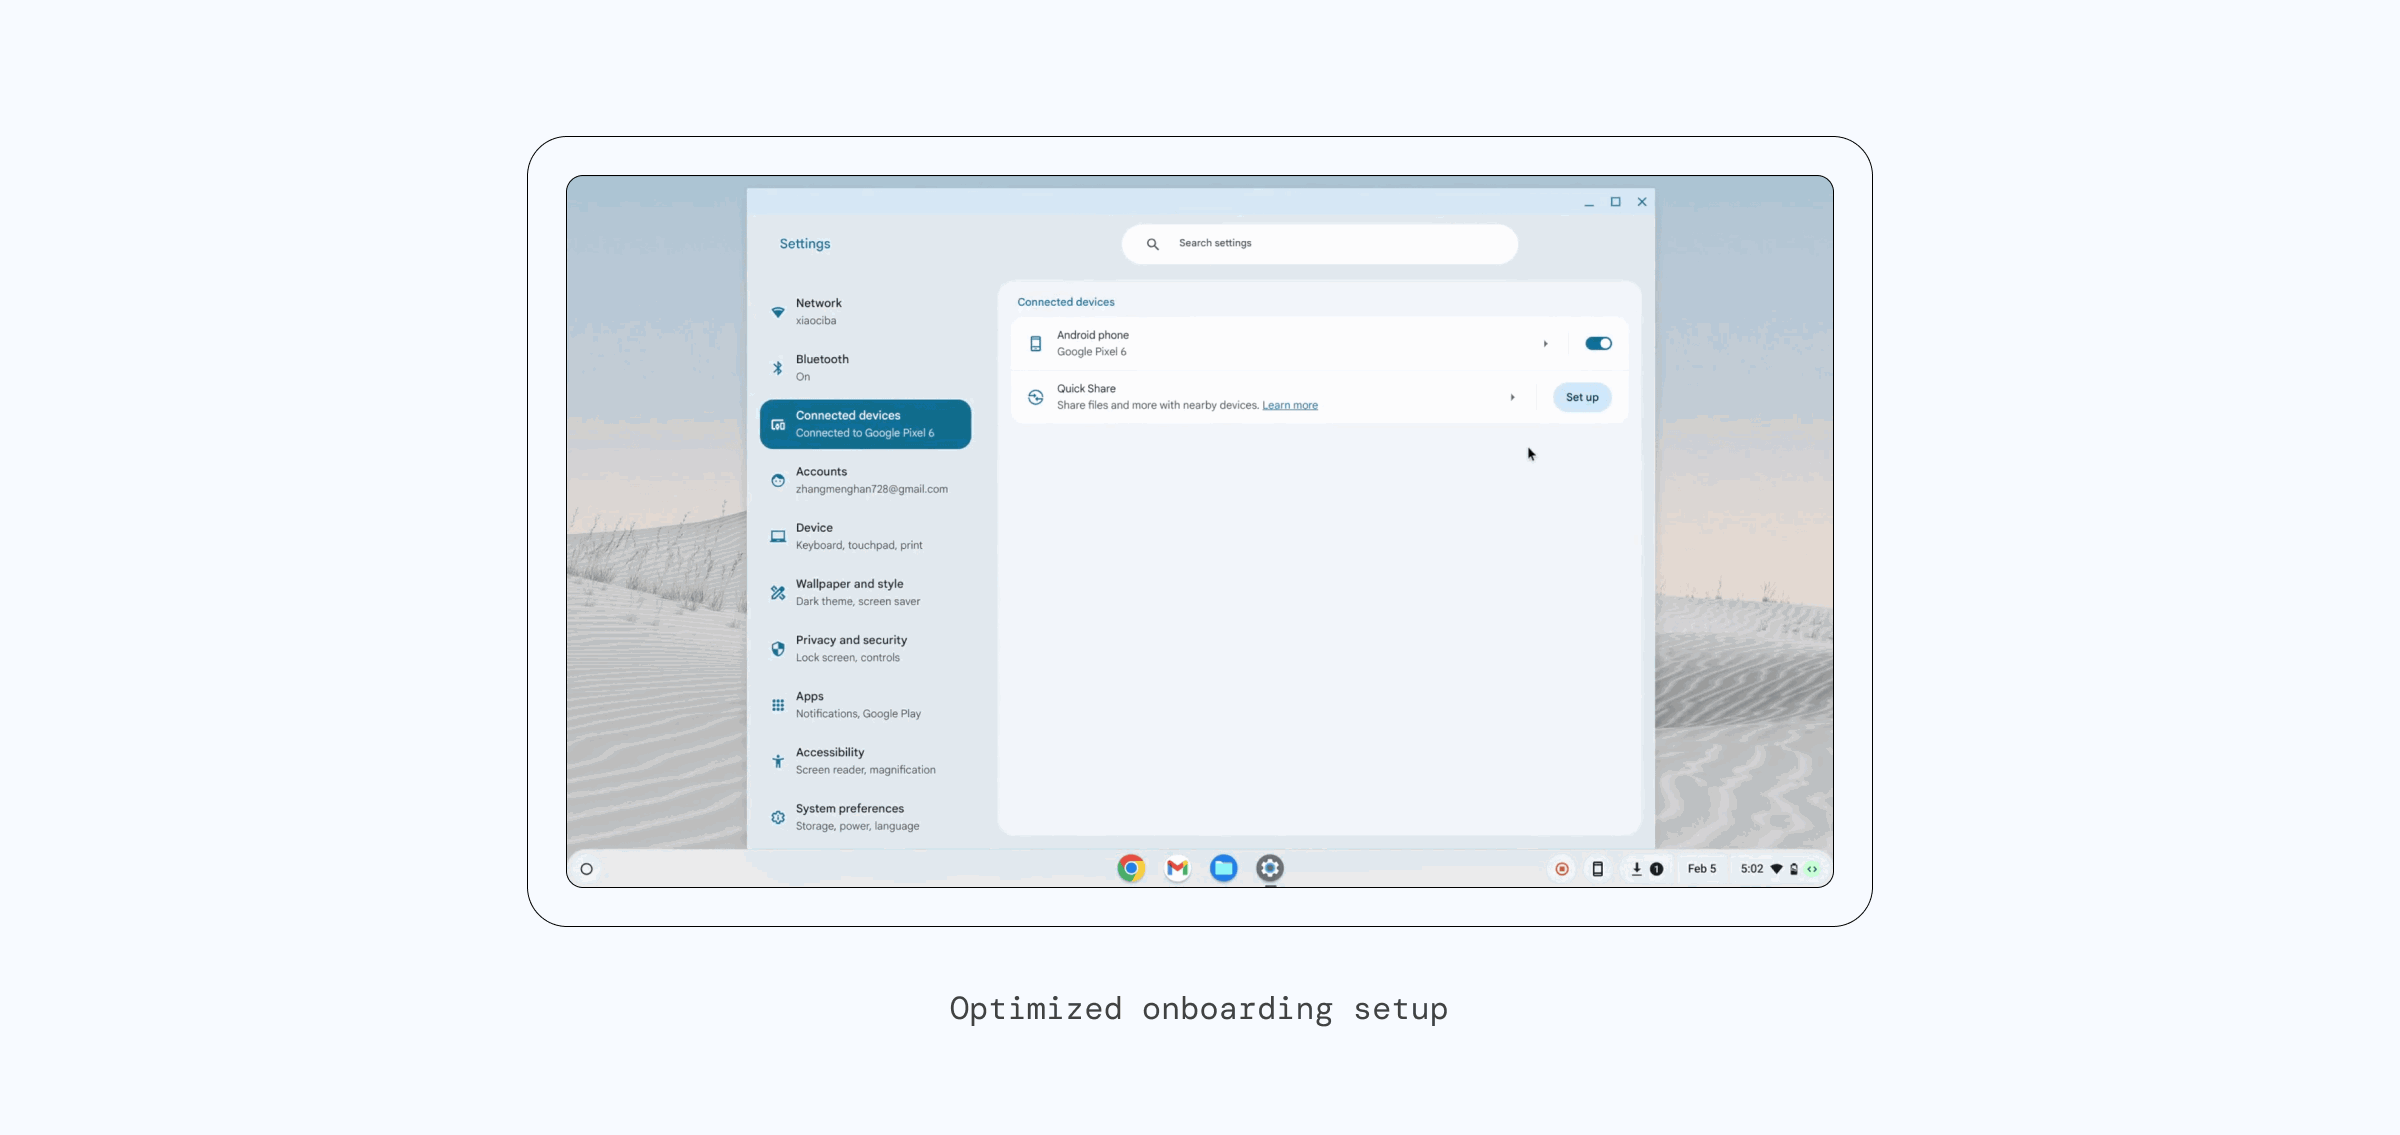The height and width of the screenshot is (1135, 2400).
Task: Open Gmail from the shelf
Action: tap(1177, 868)
